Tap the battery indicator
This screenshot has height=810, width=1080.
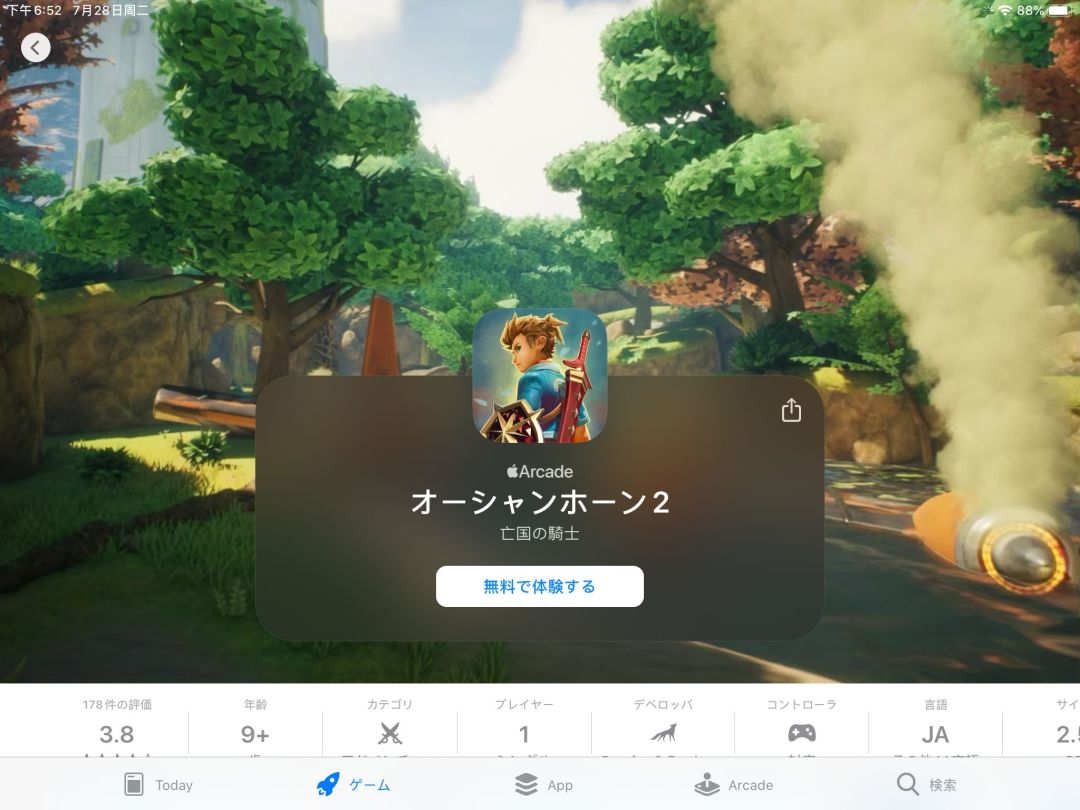(x=1061, y=10)
